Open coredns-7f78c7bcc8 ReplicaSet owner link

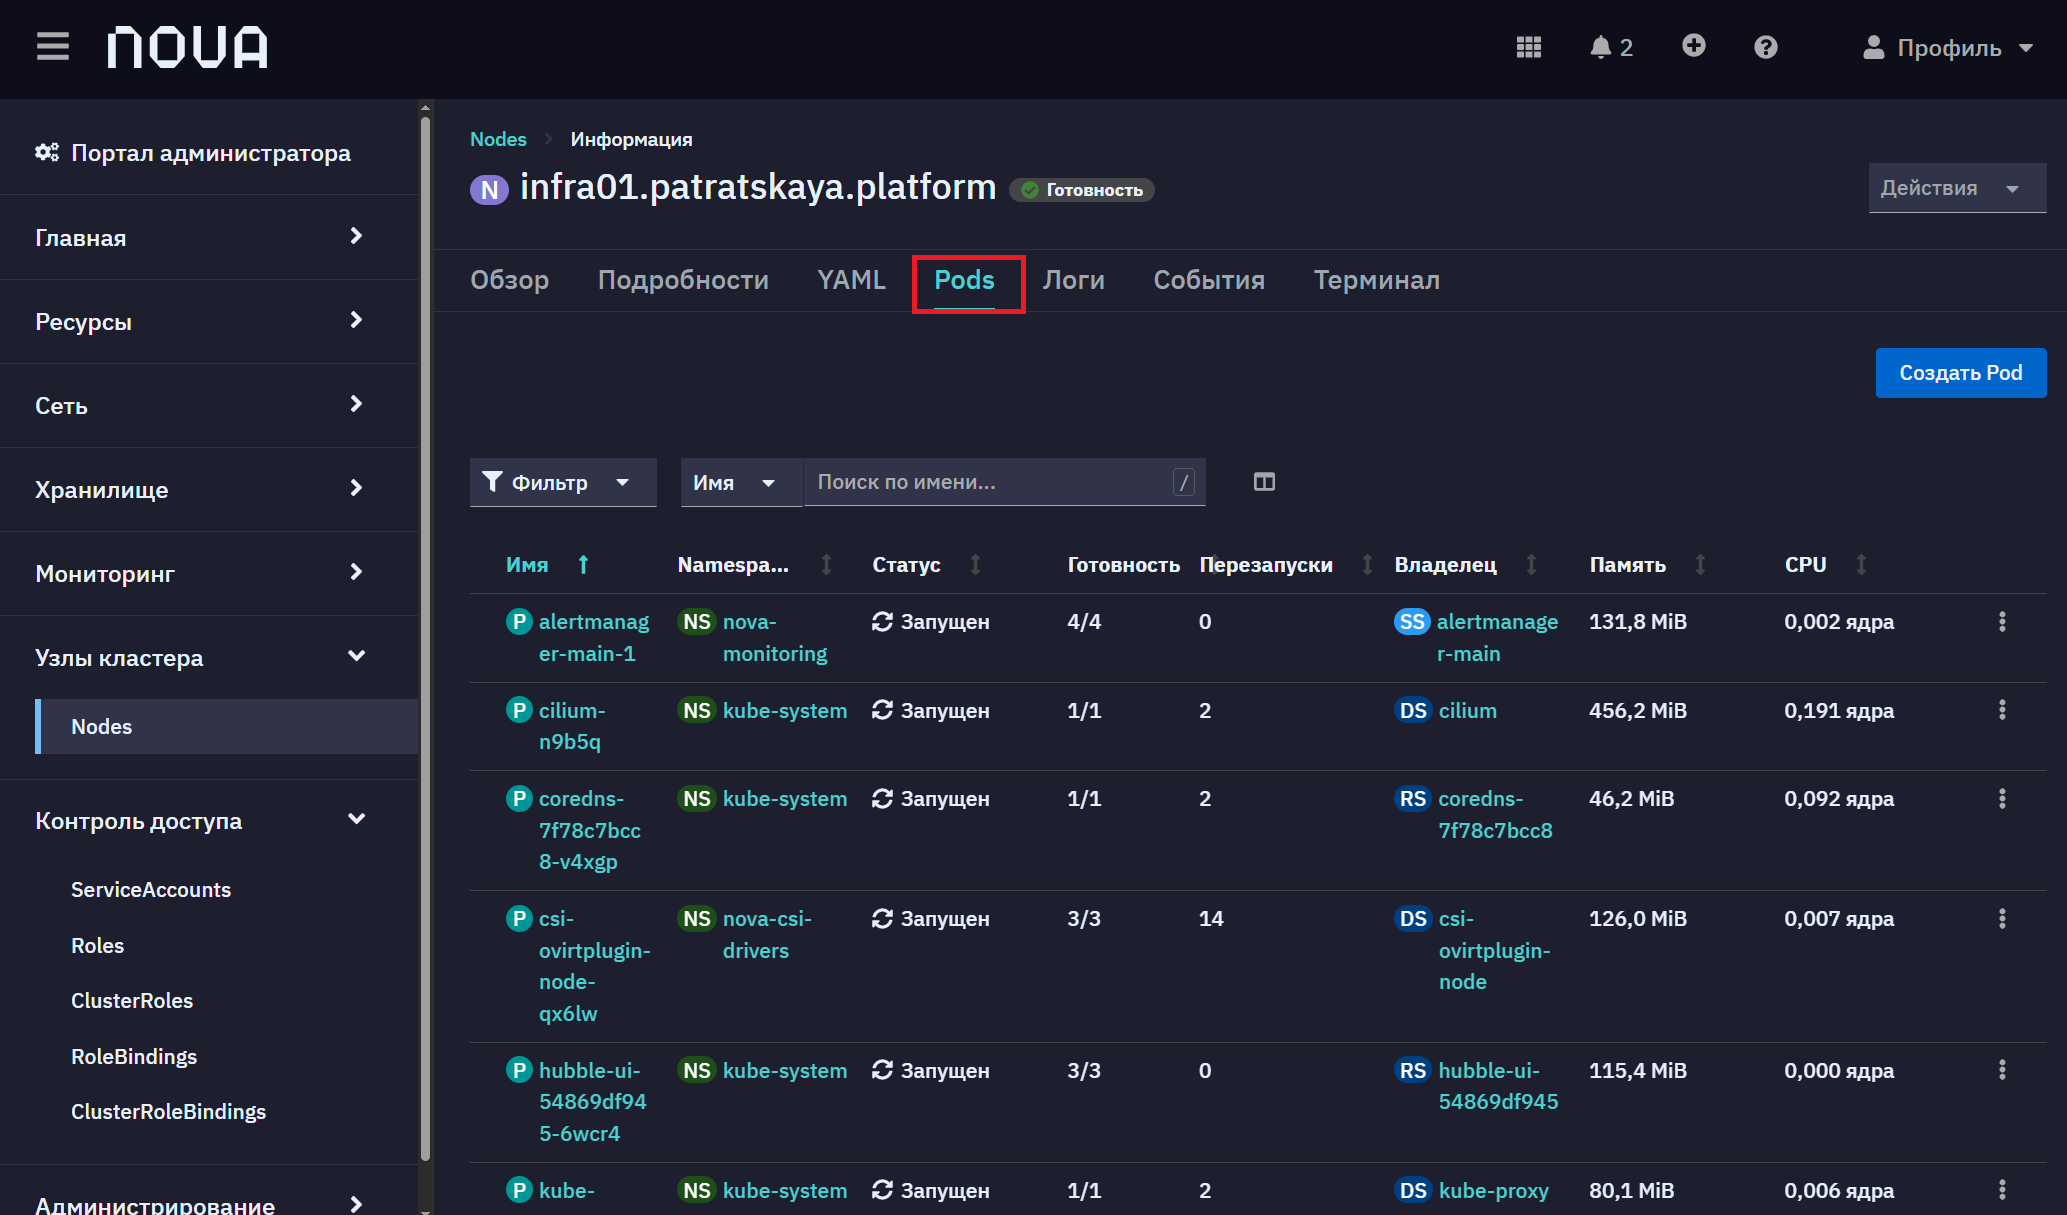(1495, 814)
